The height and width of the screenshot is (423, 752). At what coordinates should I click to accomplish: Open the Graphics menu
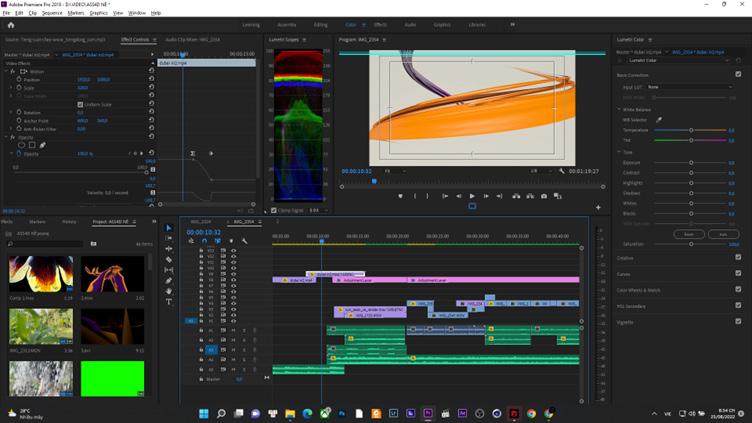pyautogui.click(x=99, y=13)
